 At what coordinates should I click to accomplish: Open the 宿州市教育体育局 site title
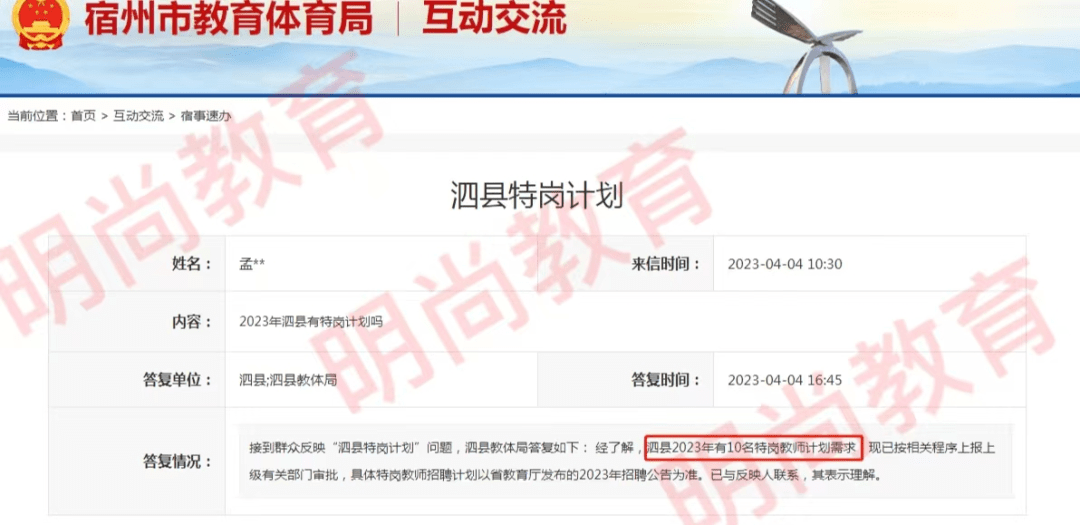pos(229,19)
